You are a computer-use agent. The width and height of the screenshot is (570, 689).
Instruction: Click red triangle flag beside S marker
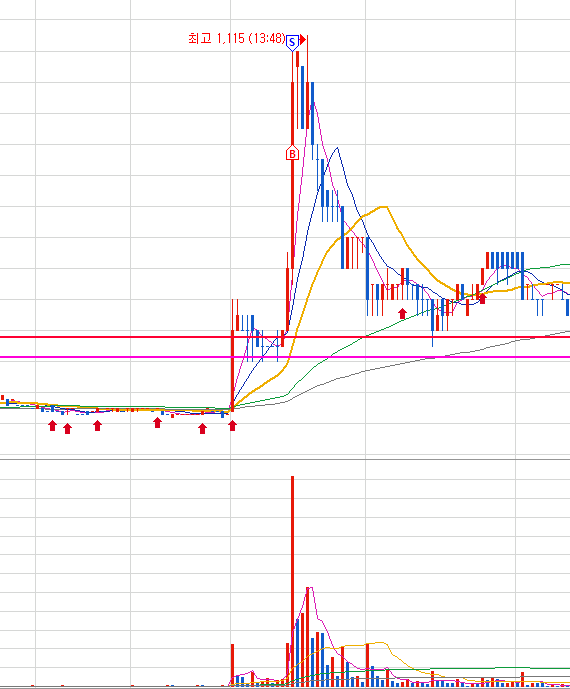click(x=303, y=40)
